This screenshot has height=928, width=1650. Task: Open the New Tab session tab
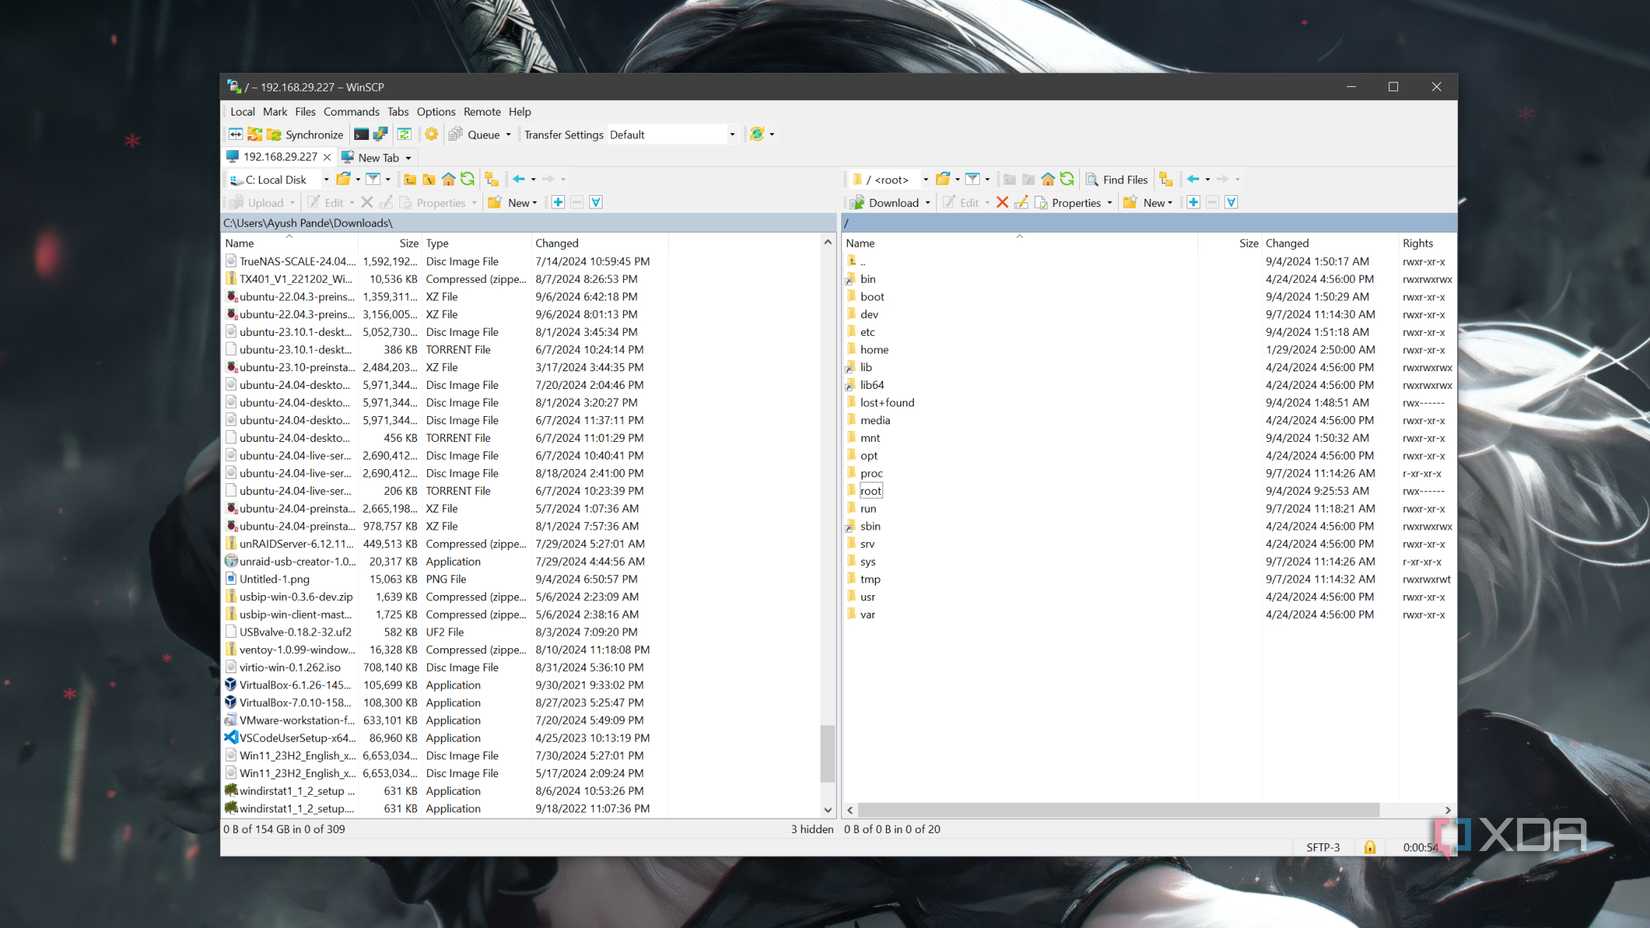376,157
